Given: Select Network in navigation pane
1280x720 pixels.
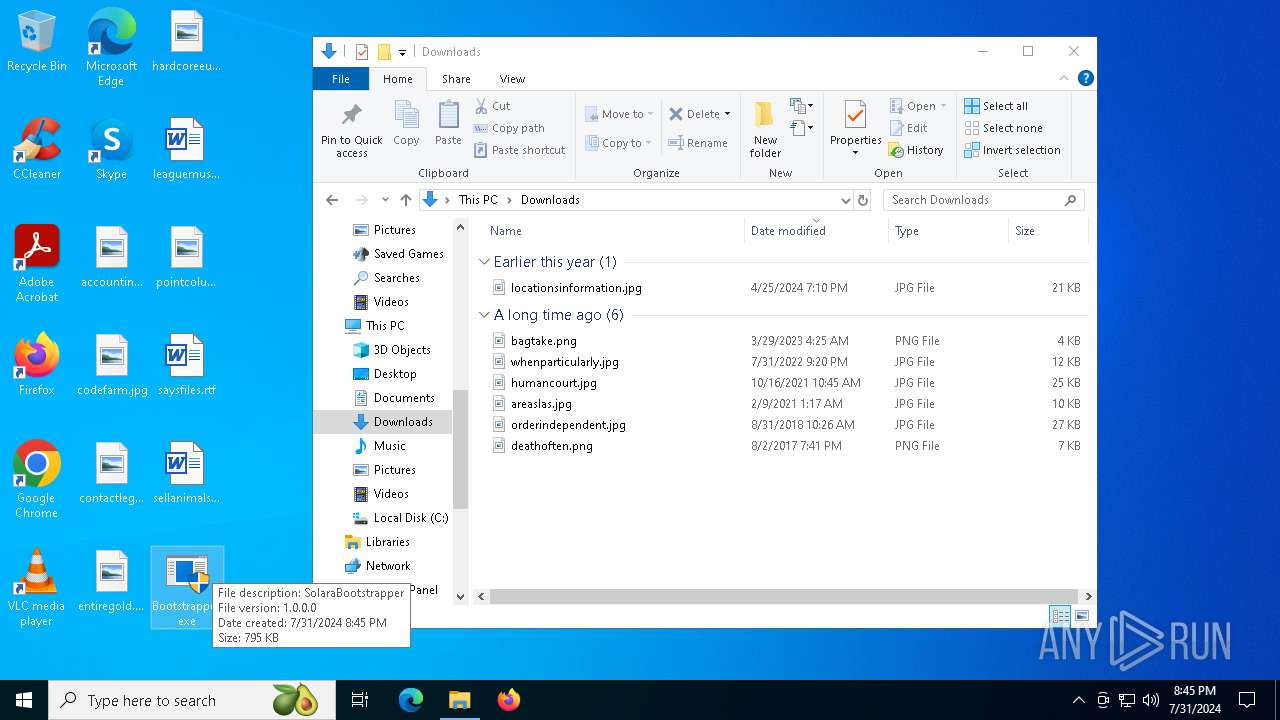Looking at the screenshot, I should 377,566.
